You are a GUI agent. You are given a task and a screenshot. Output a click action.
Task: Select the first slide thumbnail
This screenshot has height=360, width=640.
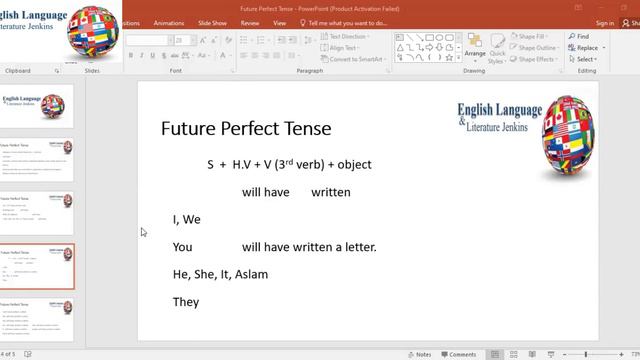(x=37, y=107)
